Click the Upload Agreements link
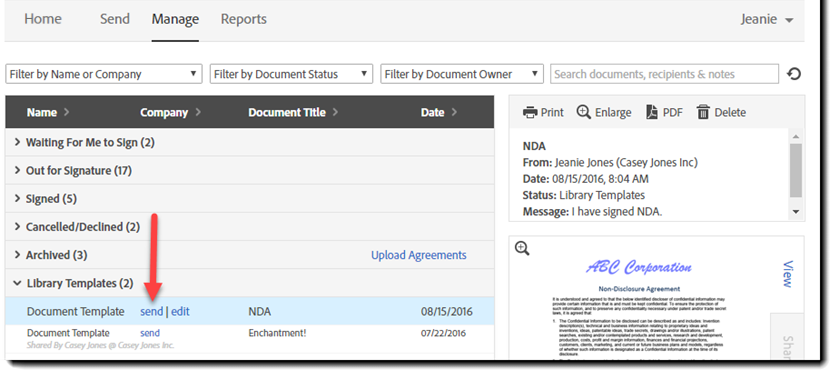Image resolution: width=830 pixels, height=370 pixels. (419, 255)
